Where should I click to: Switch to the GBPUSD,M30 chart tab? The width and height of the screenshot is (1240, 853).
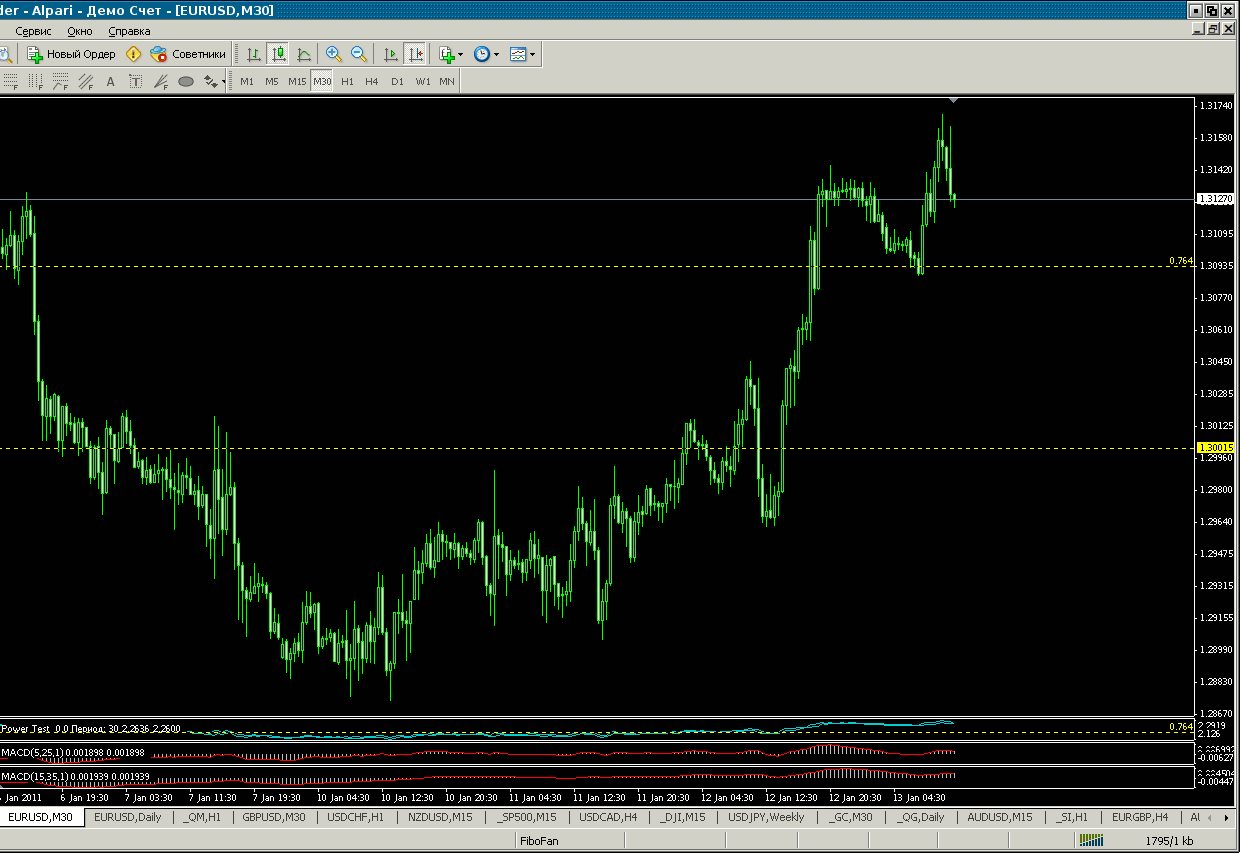(x=274, y=817)
